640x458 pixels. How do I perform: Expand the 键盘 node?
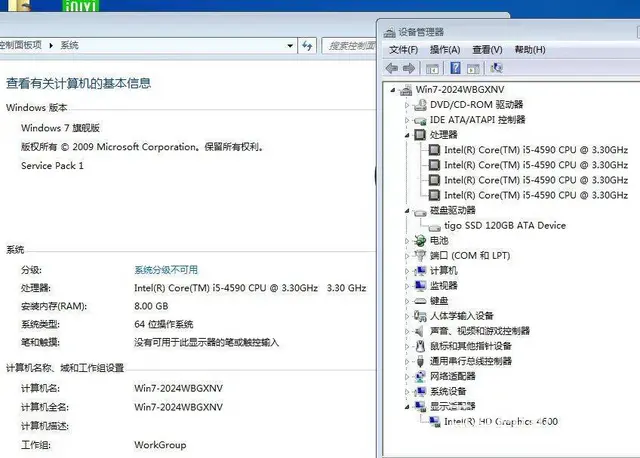pos(407,301)
